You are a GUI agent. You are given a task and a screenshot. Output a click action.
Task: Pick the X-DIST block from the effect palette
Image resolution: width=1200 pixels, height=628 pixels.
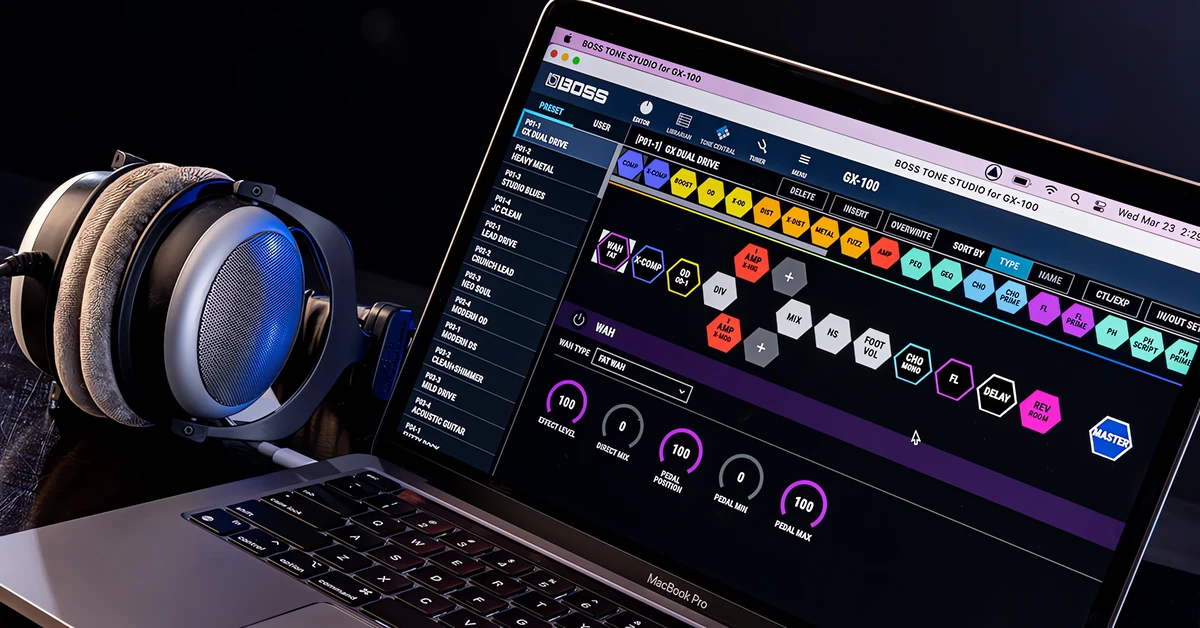click(x=796, y=221)
